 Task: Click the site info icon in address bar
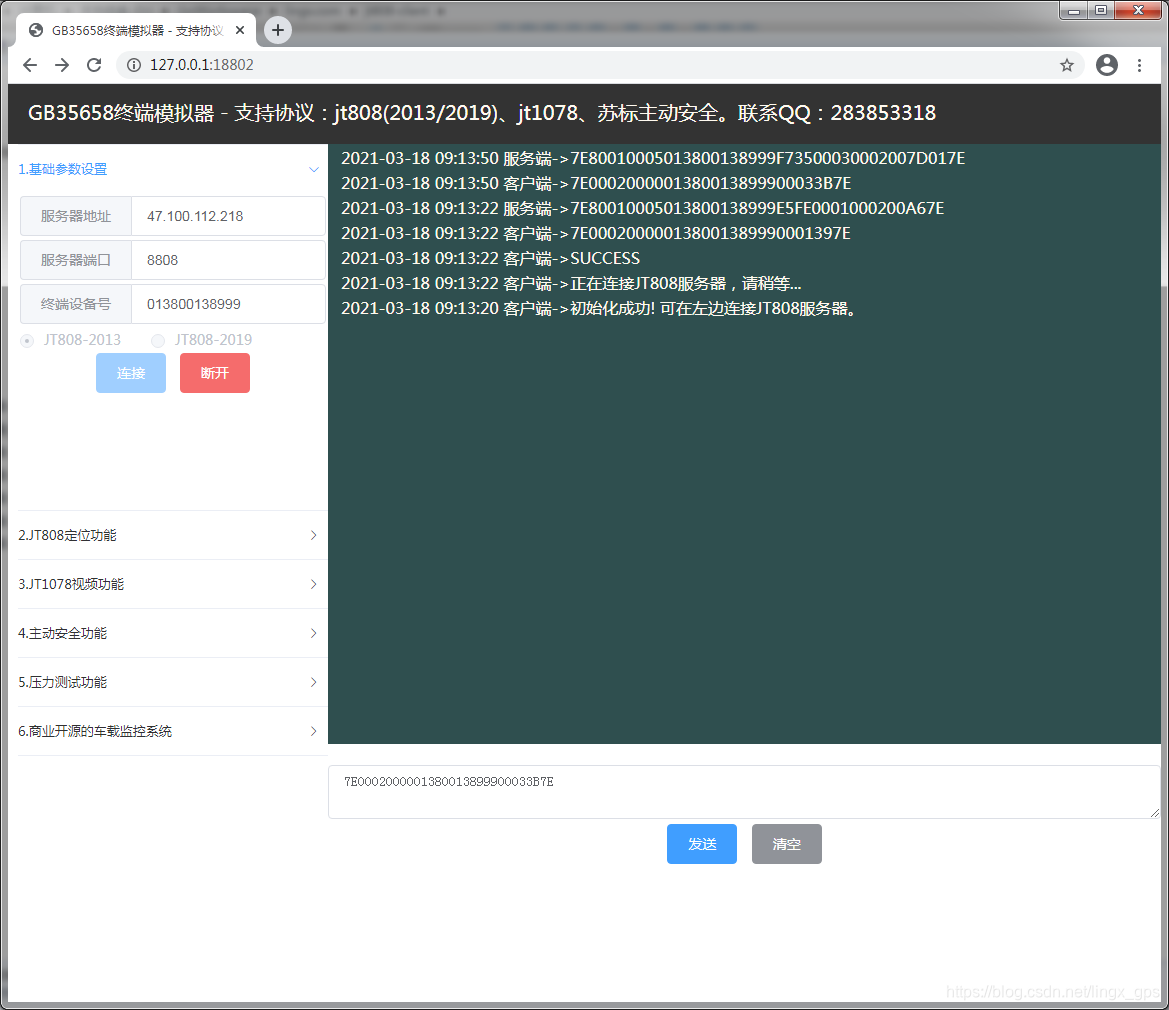[133, 65]
